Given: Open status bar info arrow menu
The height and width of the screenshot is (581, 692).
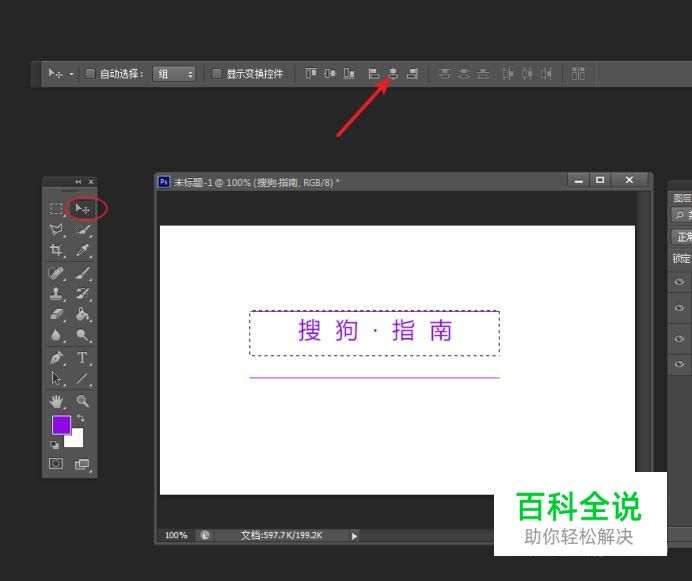Looking at the screenshot, I should coord(354,536).
